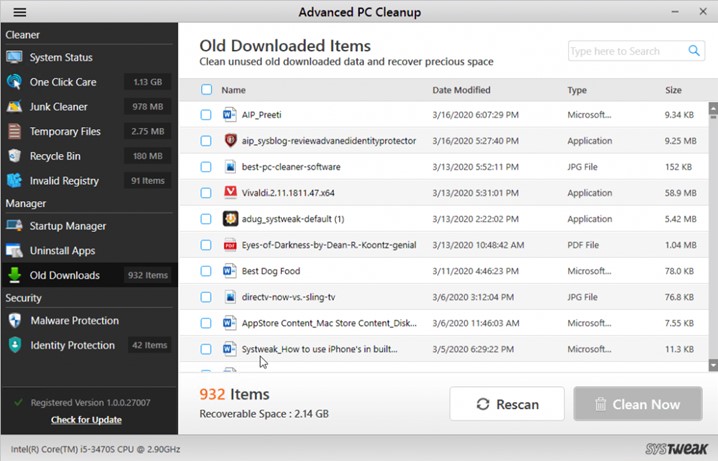718x461 pixels.
Task: Click the shield icon of aip_sysblog file
Action: [x=230, y=141]
